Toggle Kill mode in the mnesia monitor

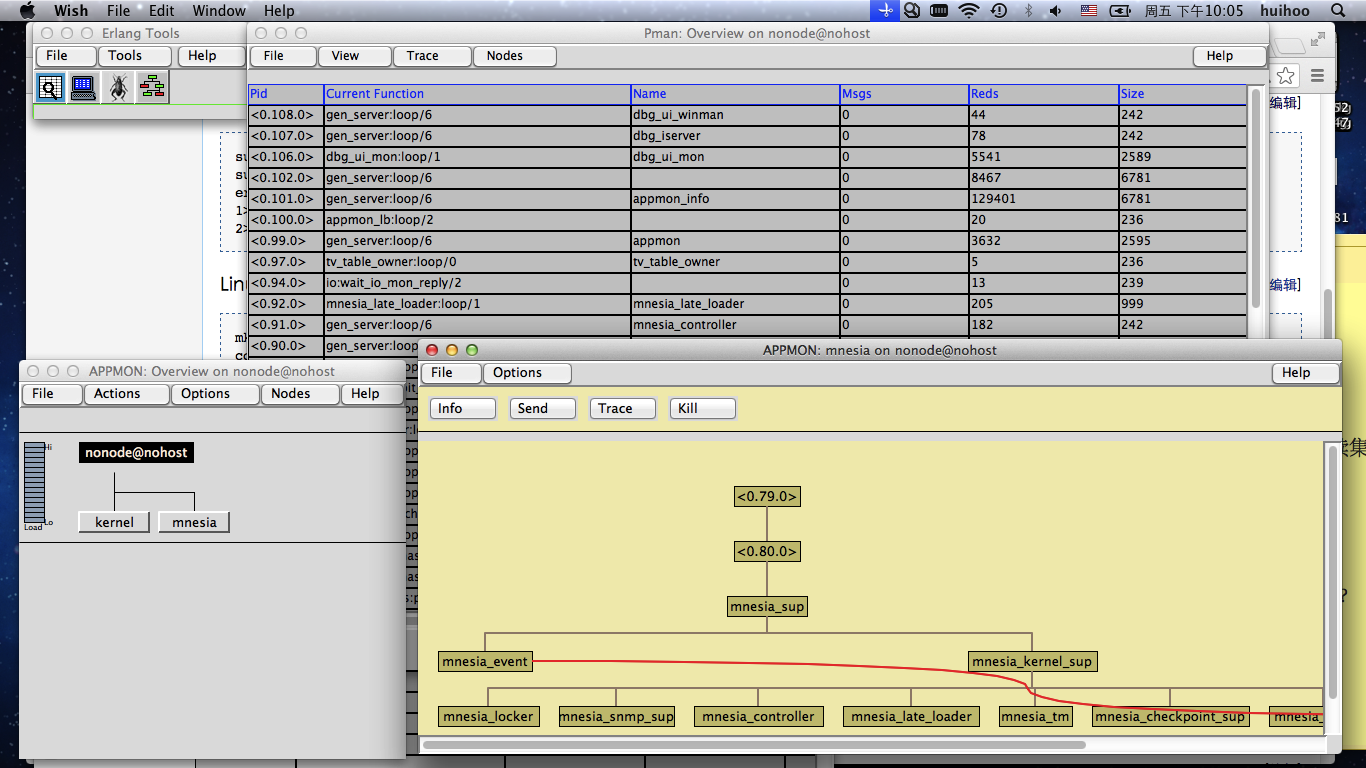pyautogui.click(x=702, y=408)
